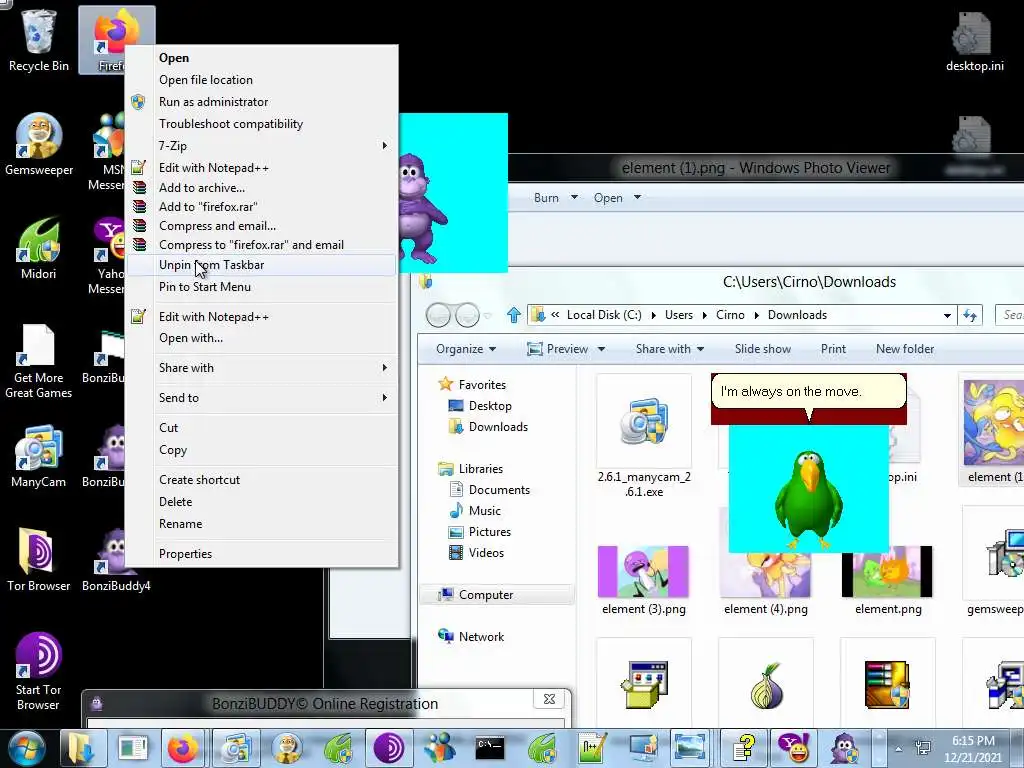
Task: Click the Explorer search box
Action: [1010, 315]
